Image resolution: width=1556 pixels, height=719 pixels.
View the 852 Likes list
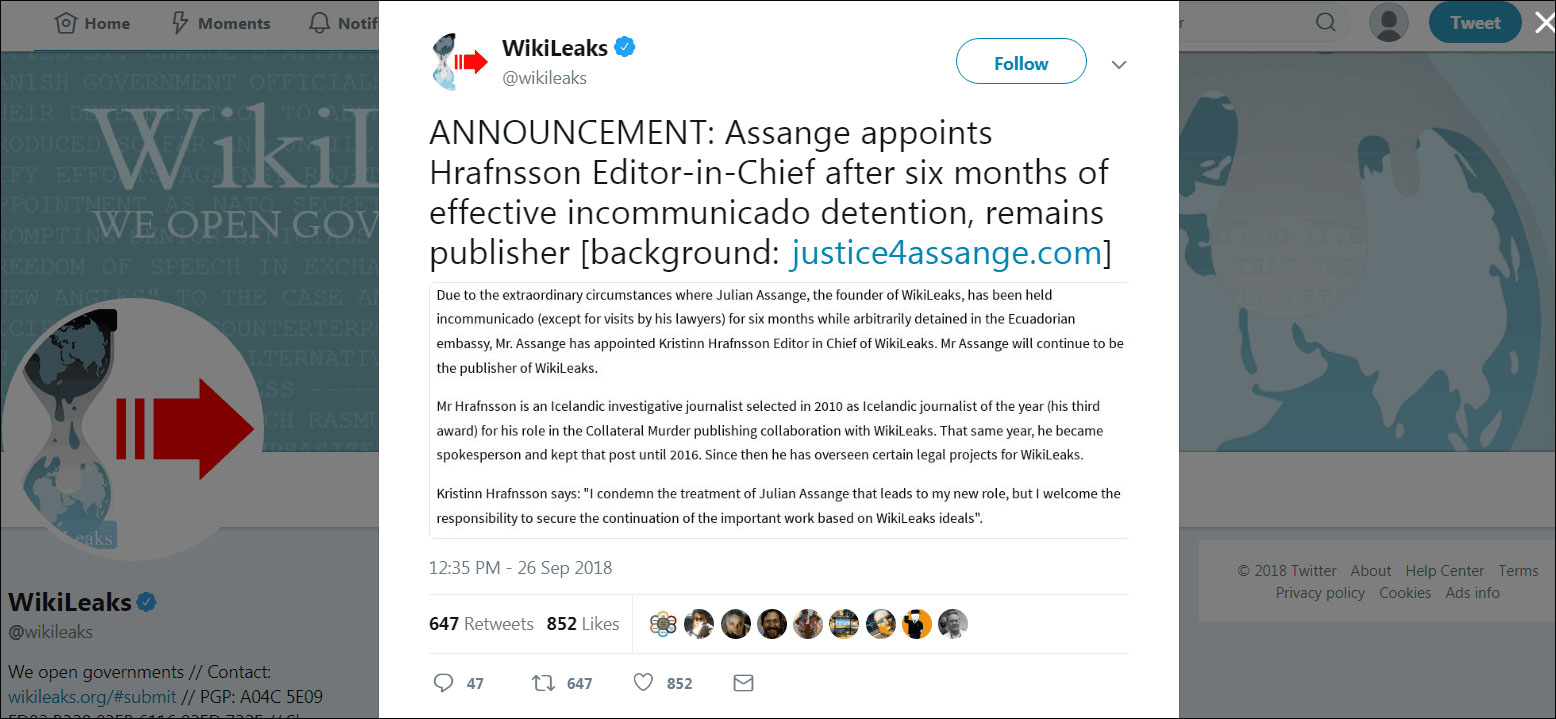coord(582,624)
